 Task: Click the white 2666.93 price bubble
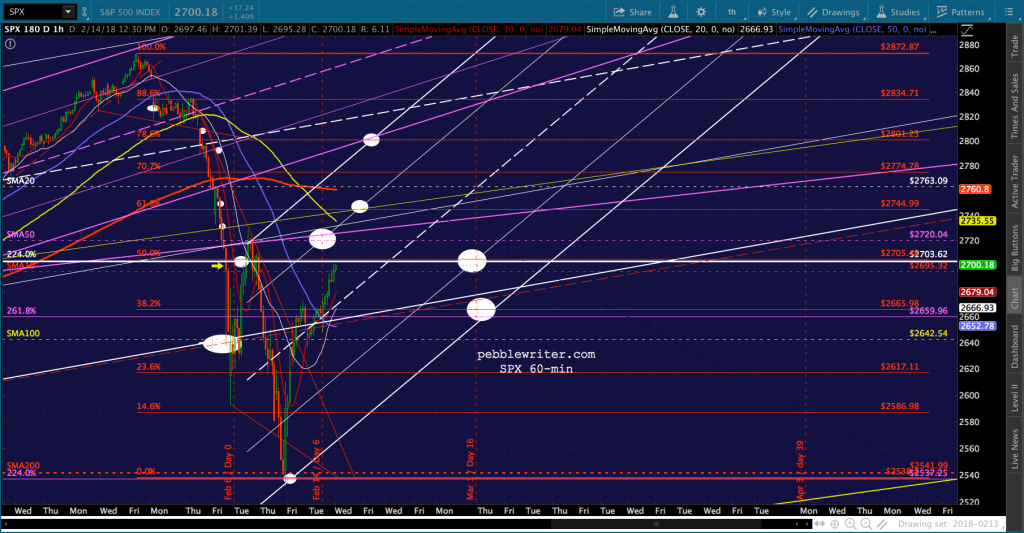977,308
